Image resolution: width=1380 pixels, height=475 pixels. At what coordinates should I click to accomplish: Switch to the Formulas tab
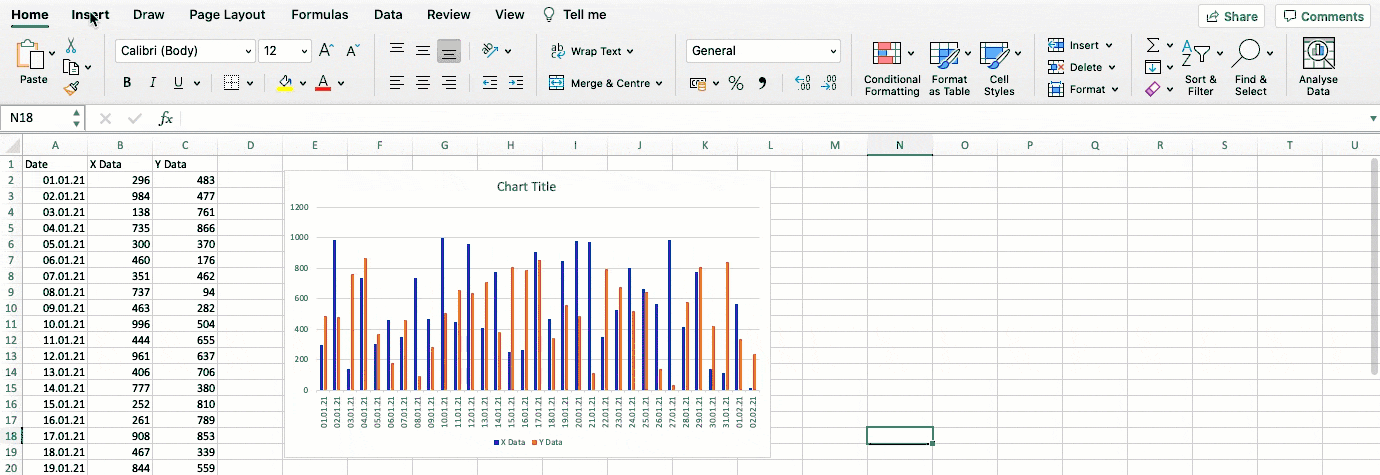[x=320, y=15]
